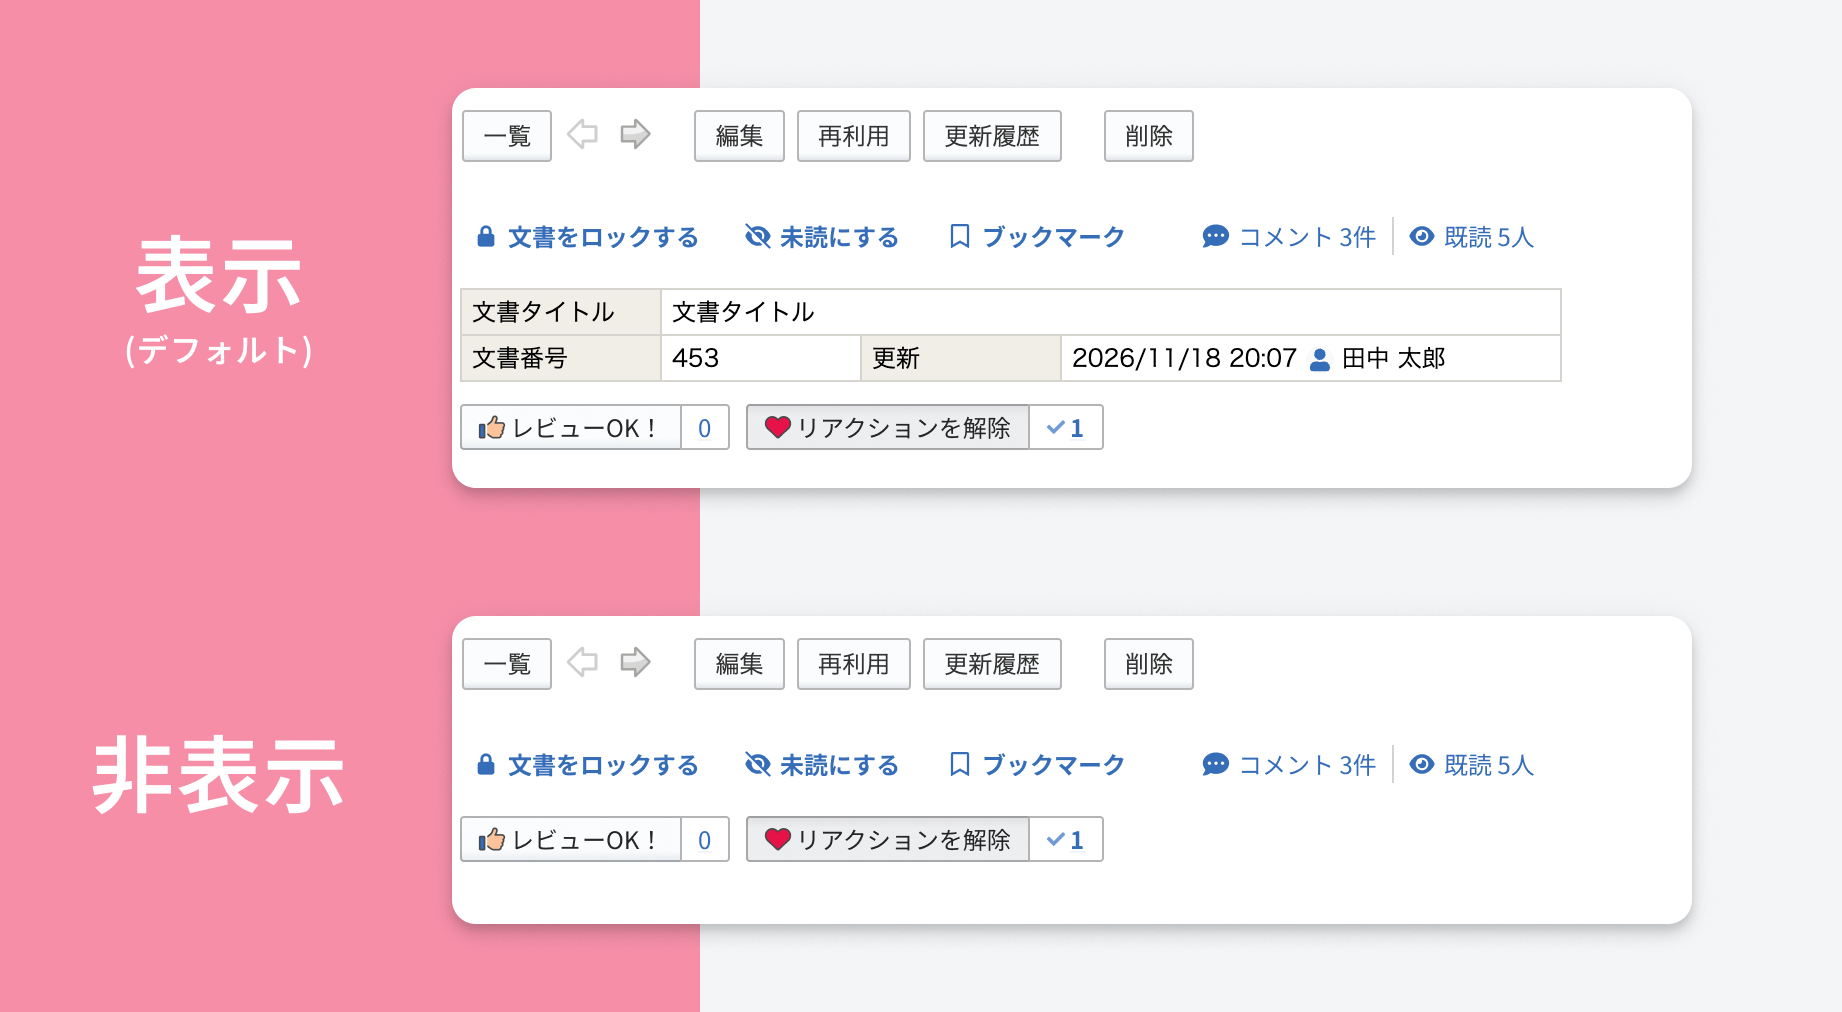This screenshot has height=1012, width=1842.
Task: Click リアクションを解除 in the top panel
Action: click(x=888, y=428)
